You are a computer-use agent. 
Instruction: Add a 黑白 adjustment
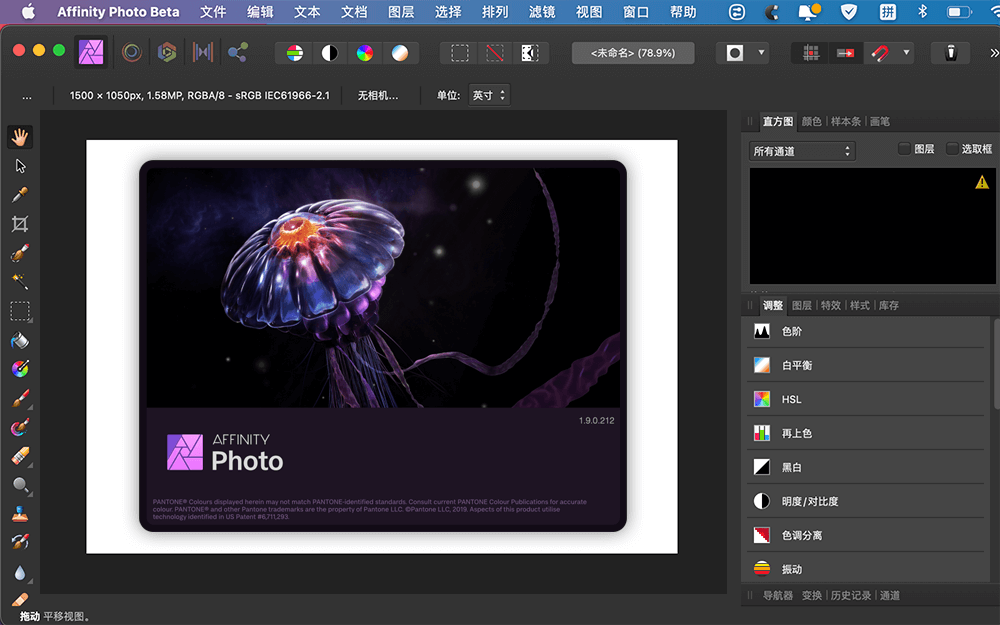click(865, 467)
